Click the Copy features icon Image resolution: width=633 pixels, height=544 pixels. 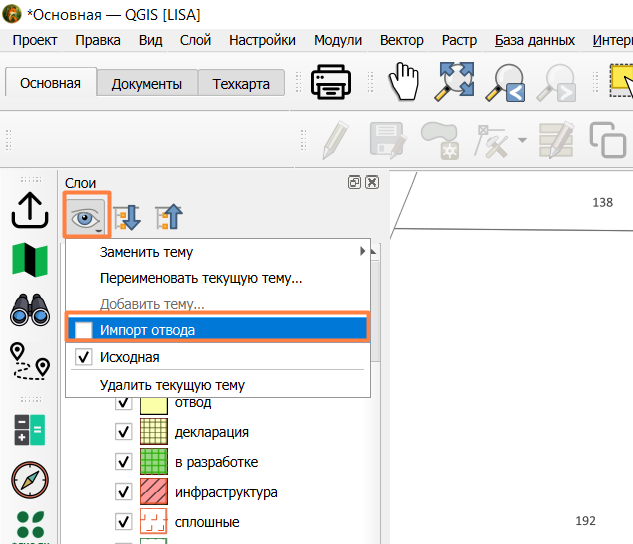click(x=608, y=140)
